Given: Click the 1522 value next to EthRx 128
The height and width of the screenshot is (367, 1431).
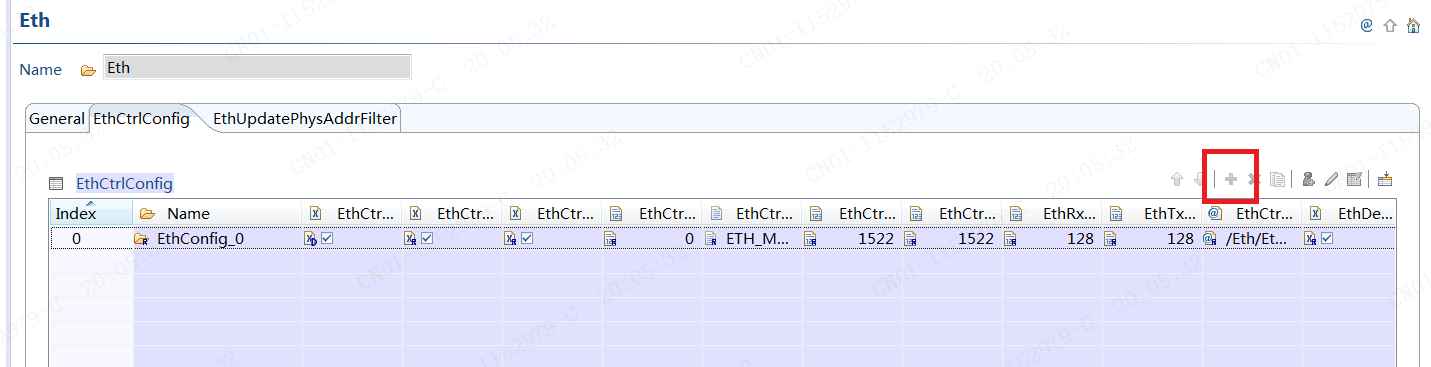Looking at the screenshot, I should point(952,239).
